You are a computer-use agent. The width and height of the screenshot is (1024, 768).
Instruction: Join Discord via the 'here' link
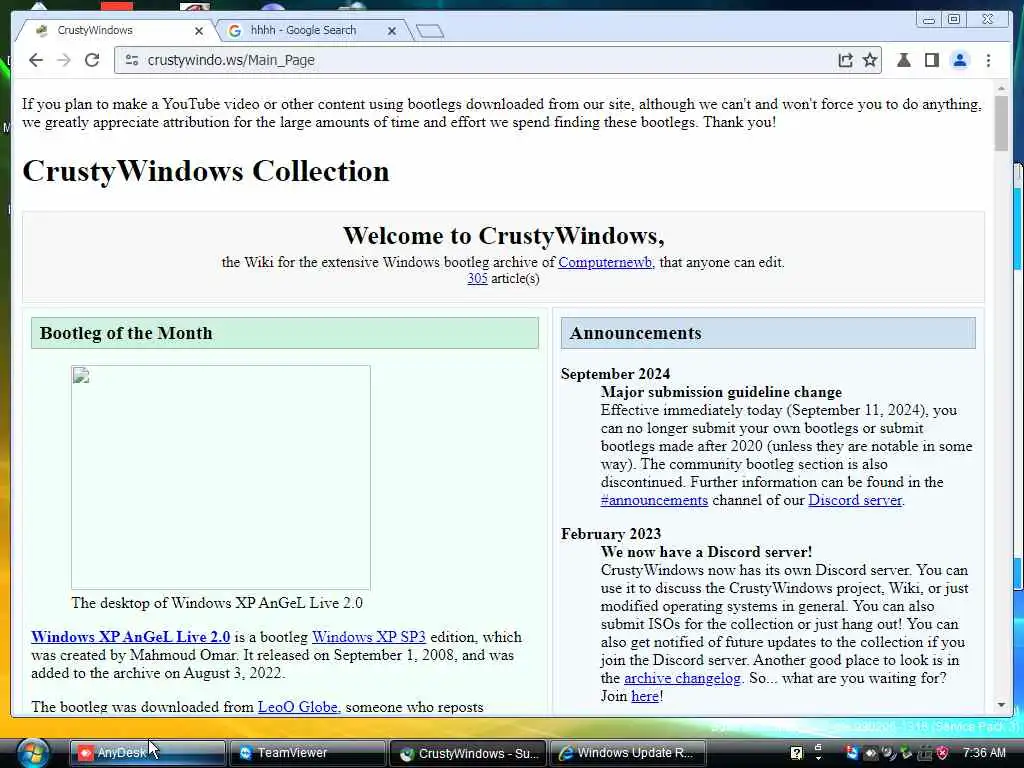[645, 696]
